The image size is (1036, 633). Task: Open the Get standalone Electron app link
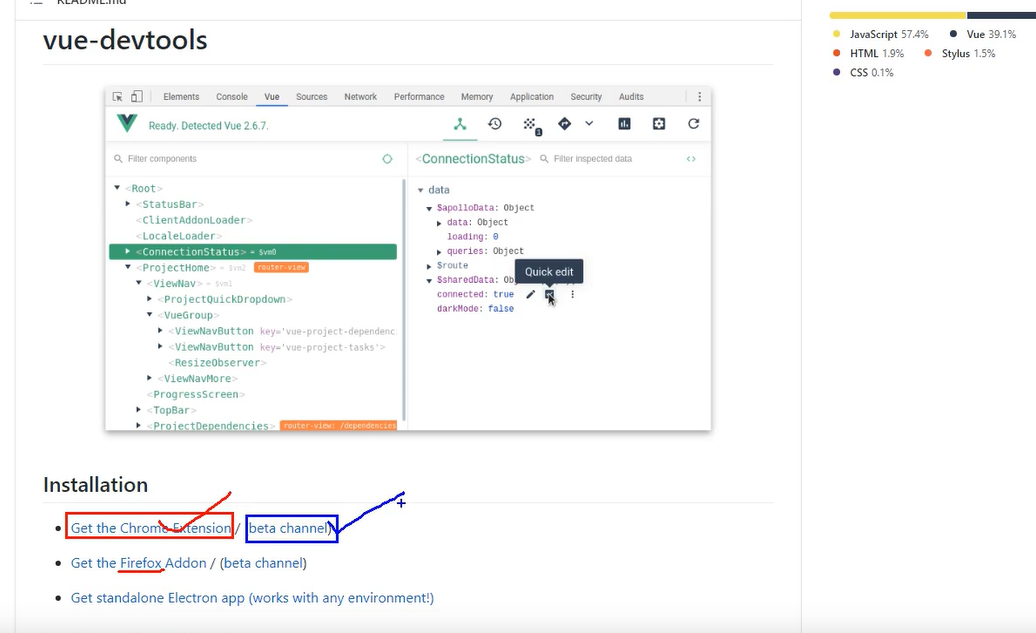click(252, 598)
